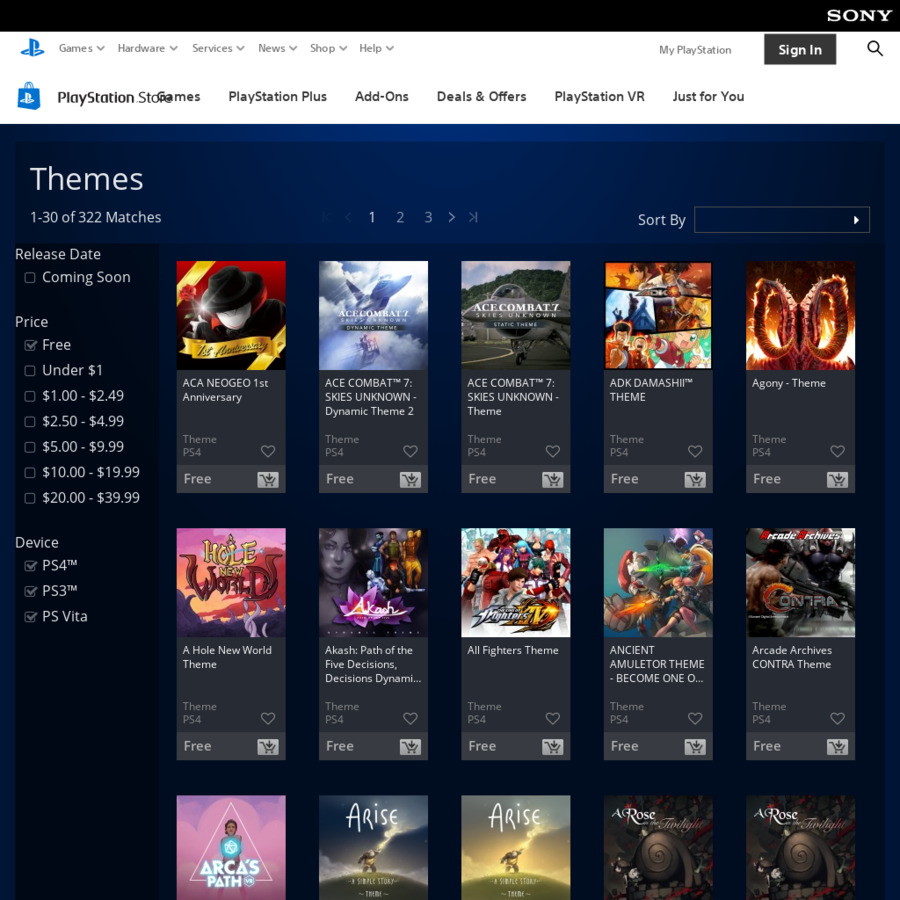
Task: Wishlist heart for All Fighters Theme
Action: pyautogui.click(x=552, y=719)
